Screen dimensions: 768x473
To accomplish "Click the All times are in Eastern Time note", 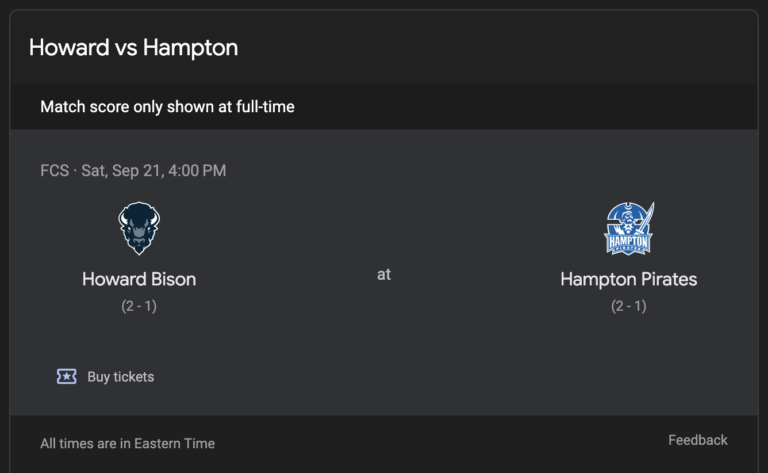I will pos(127,443).
